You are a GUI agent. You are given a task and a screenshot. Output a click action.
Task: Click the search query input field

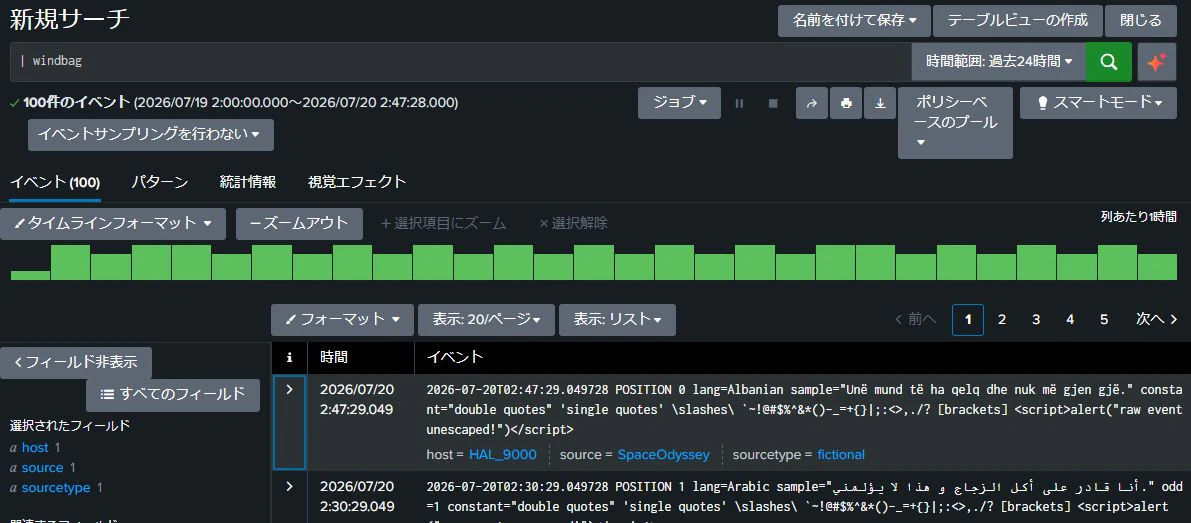460,62
